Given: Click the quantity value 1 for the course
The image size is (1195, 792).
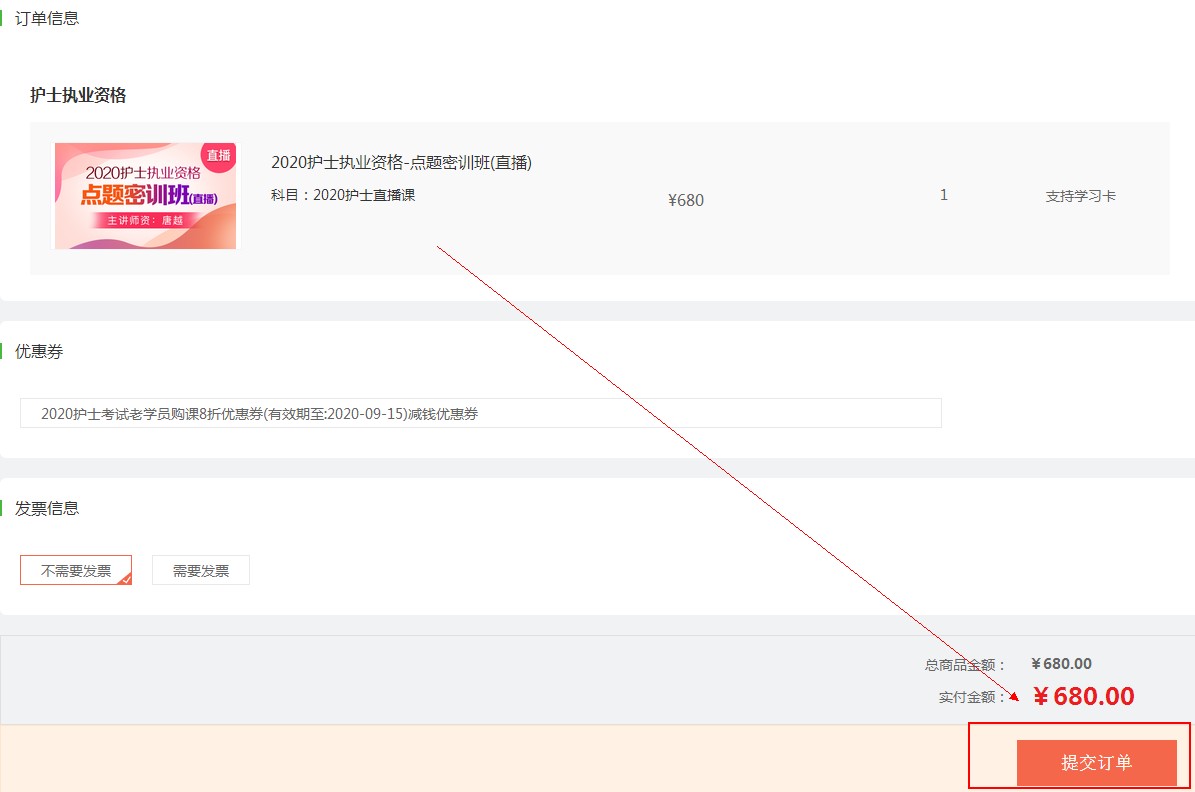Looking at the screenshot, I should click(944, 195).
